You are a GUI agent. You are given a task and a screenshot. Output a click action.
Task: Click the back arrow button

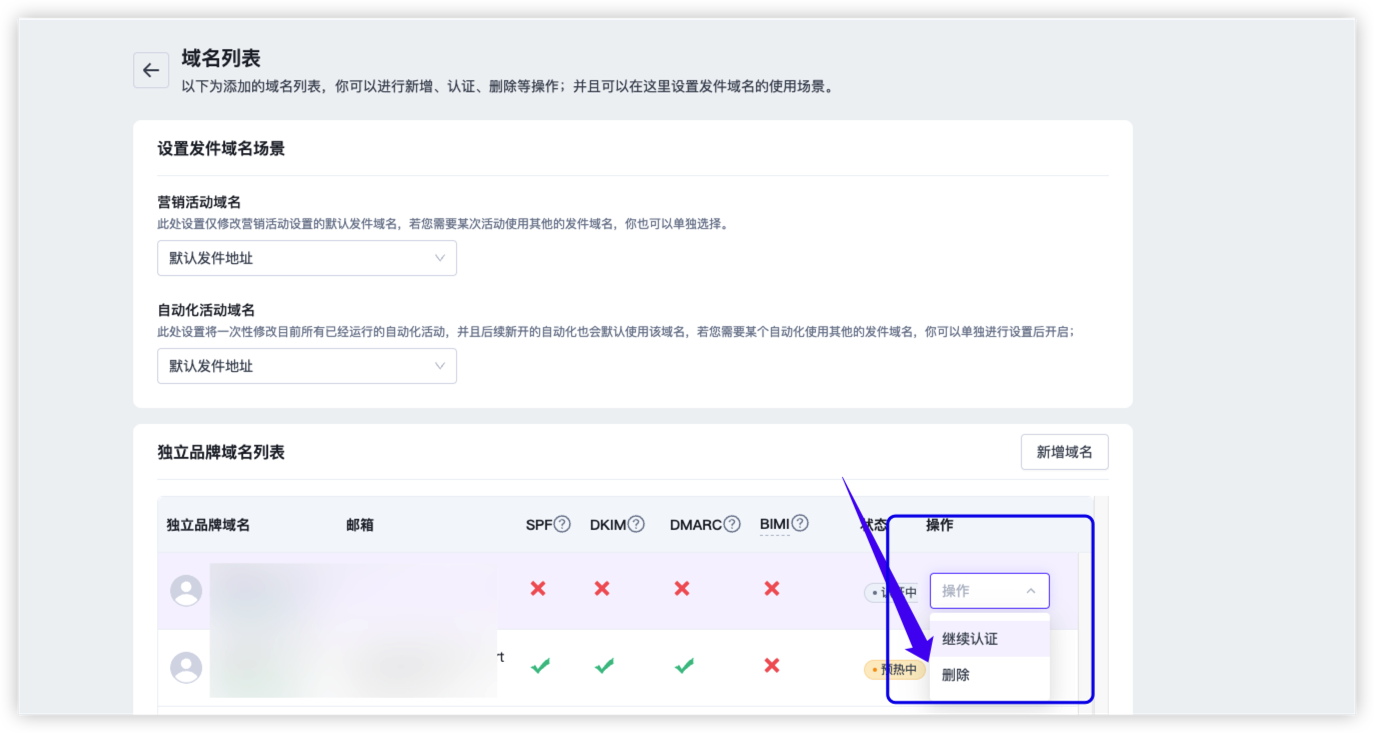click(x=151, y=70)
